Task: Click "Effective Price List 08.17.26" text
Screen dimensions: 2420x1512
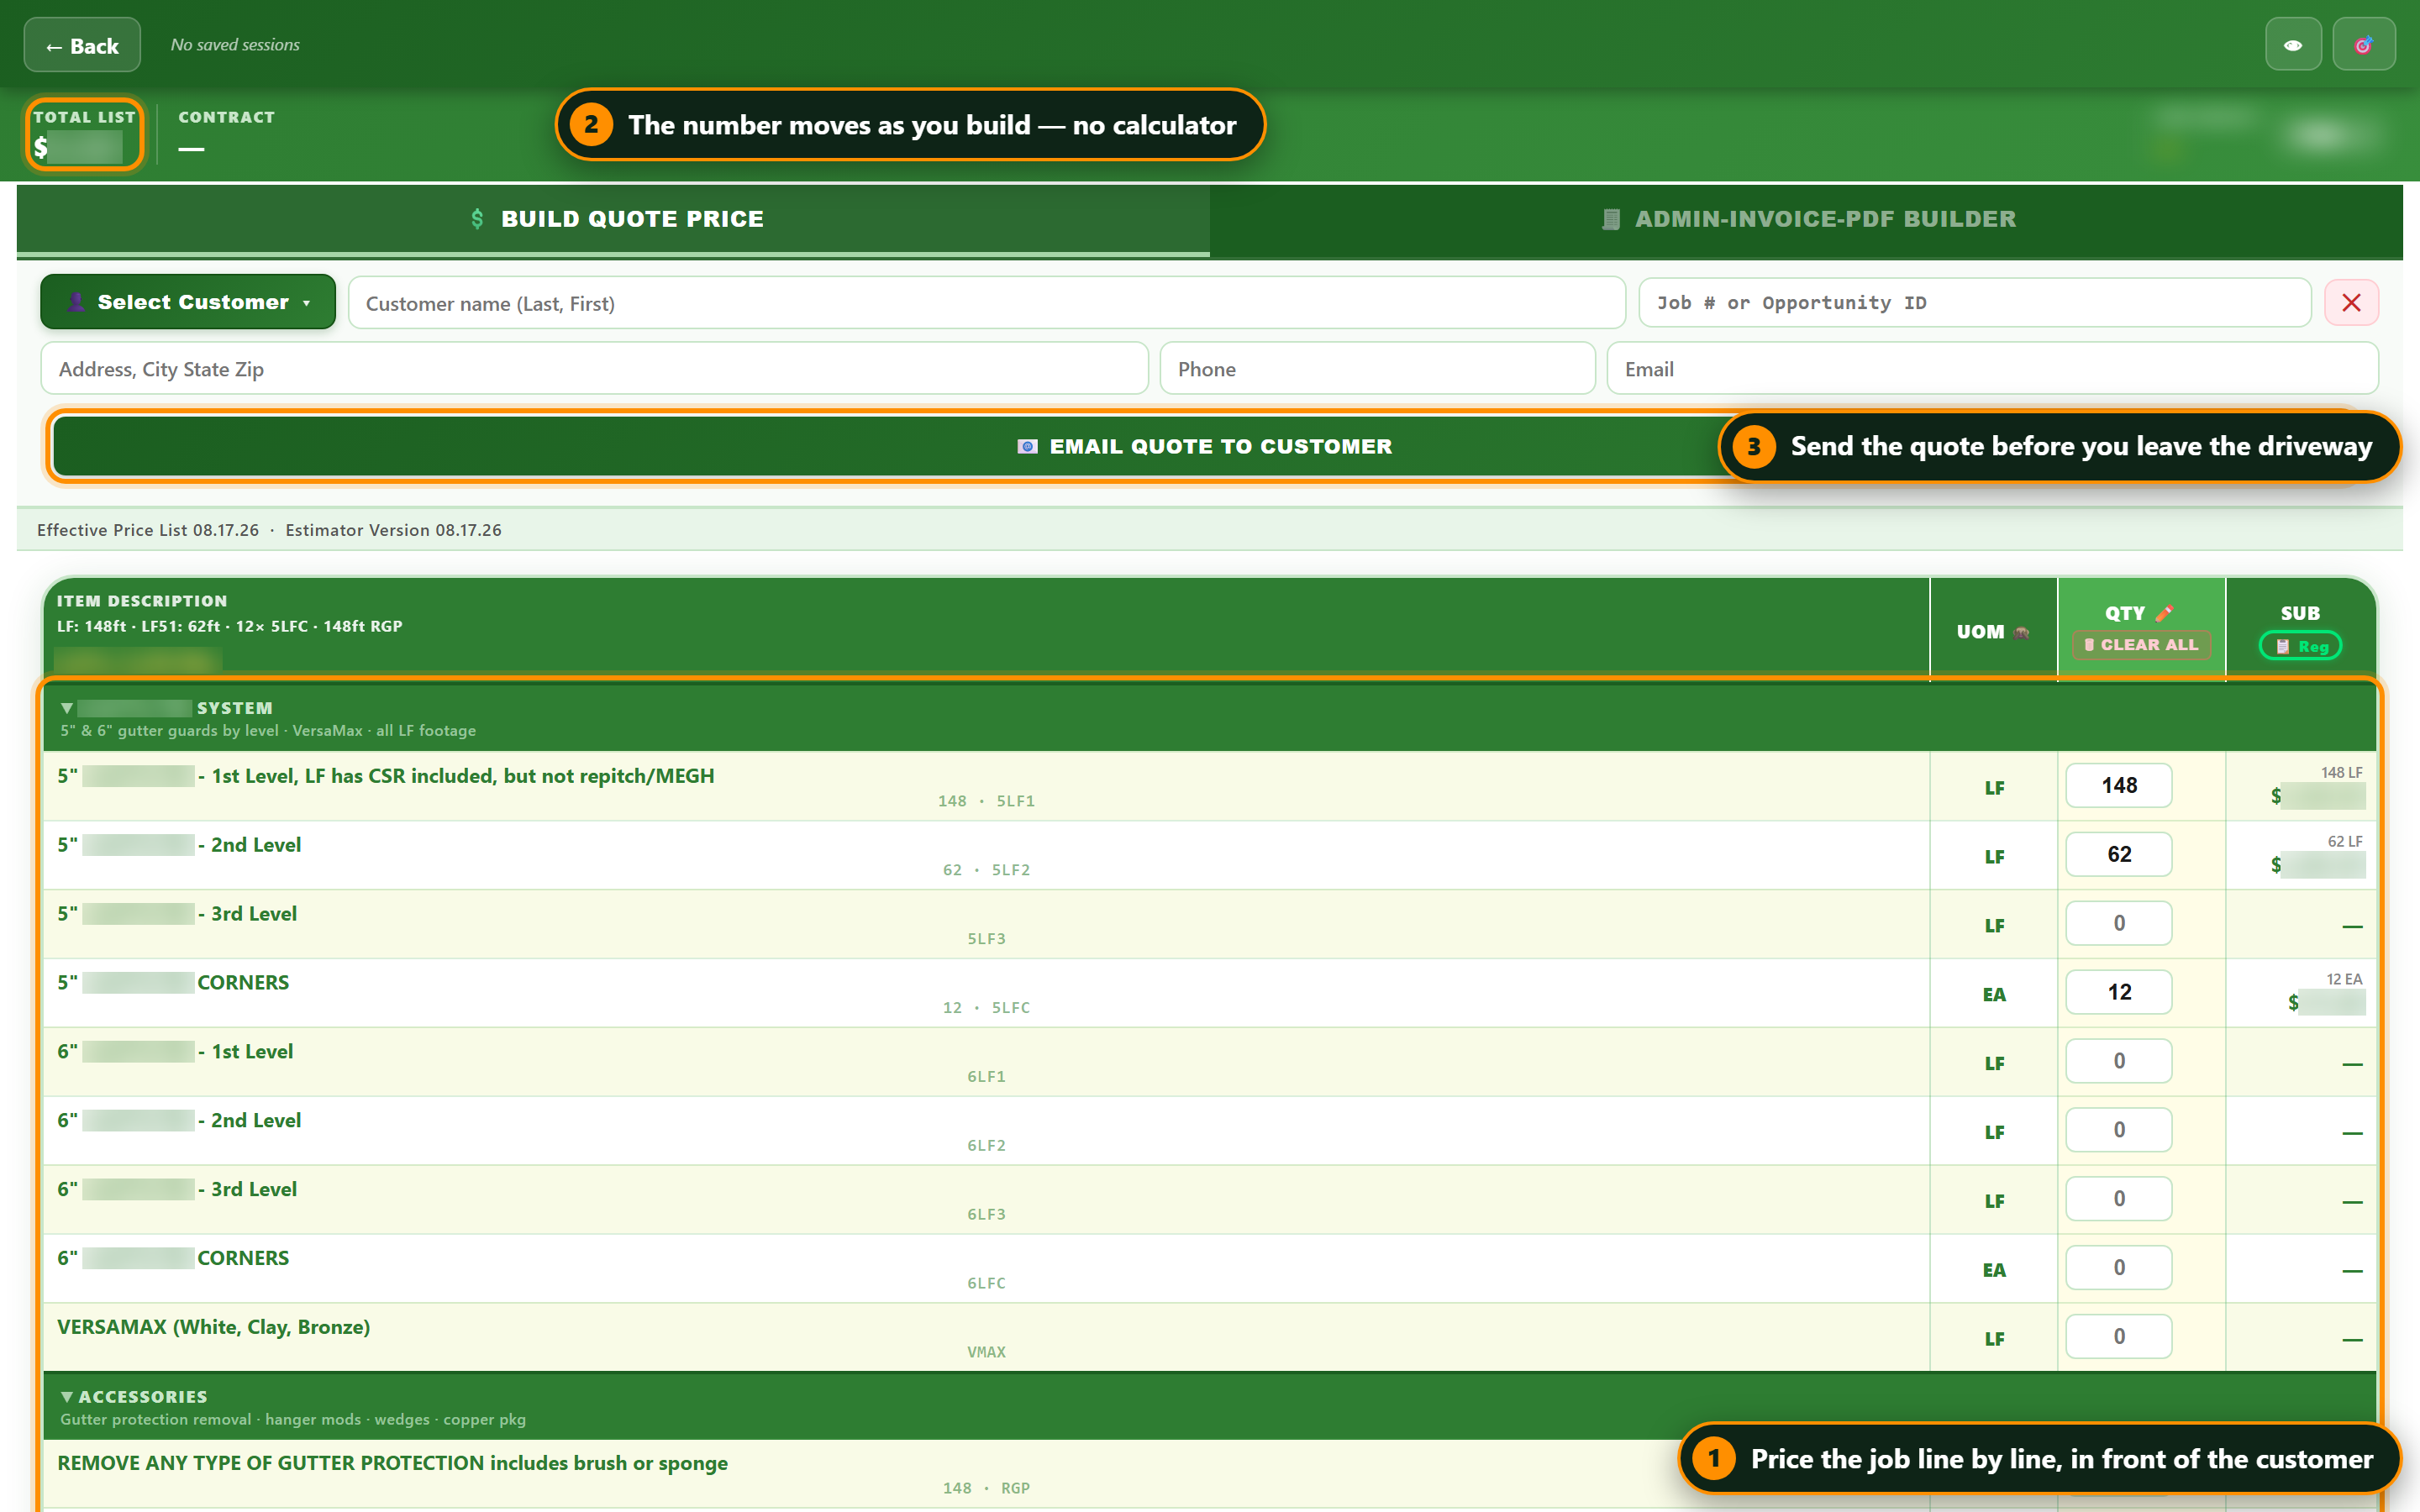Action: [148, 530]
